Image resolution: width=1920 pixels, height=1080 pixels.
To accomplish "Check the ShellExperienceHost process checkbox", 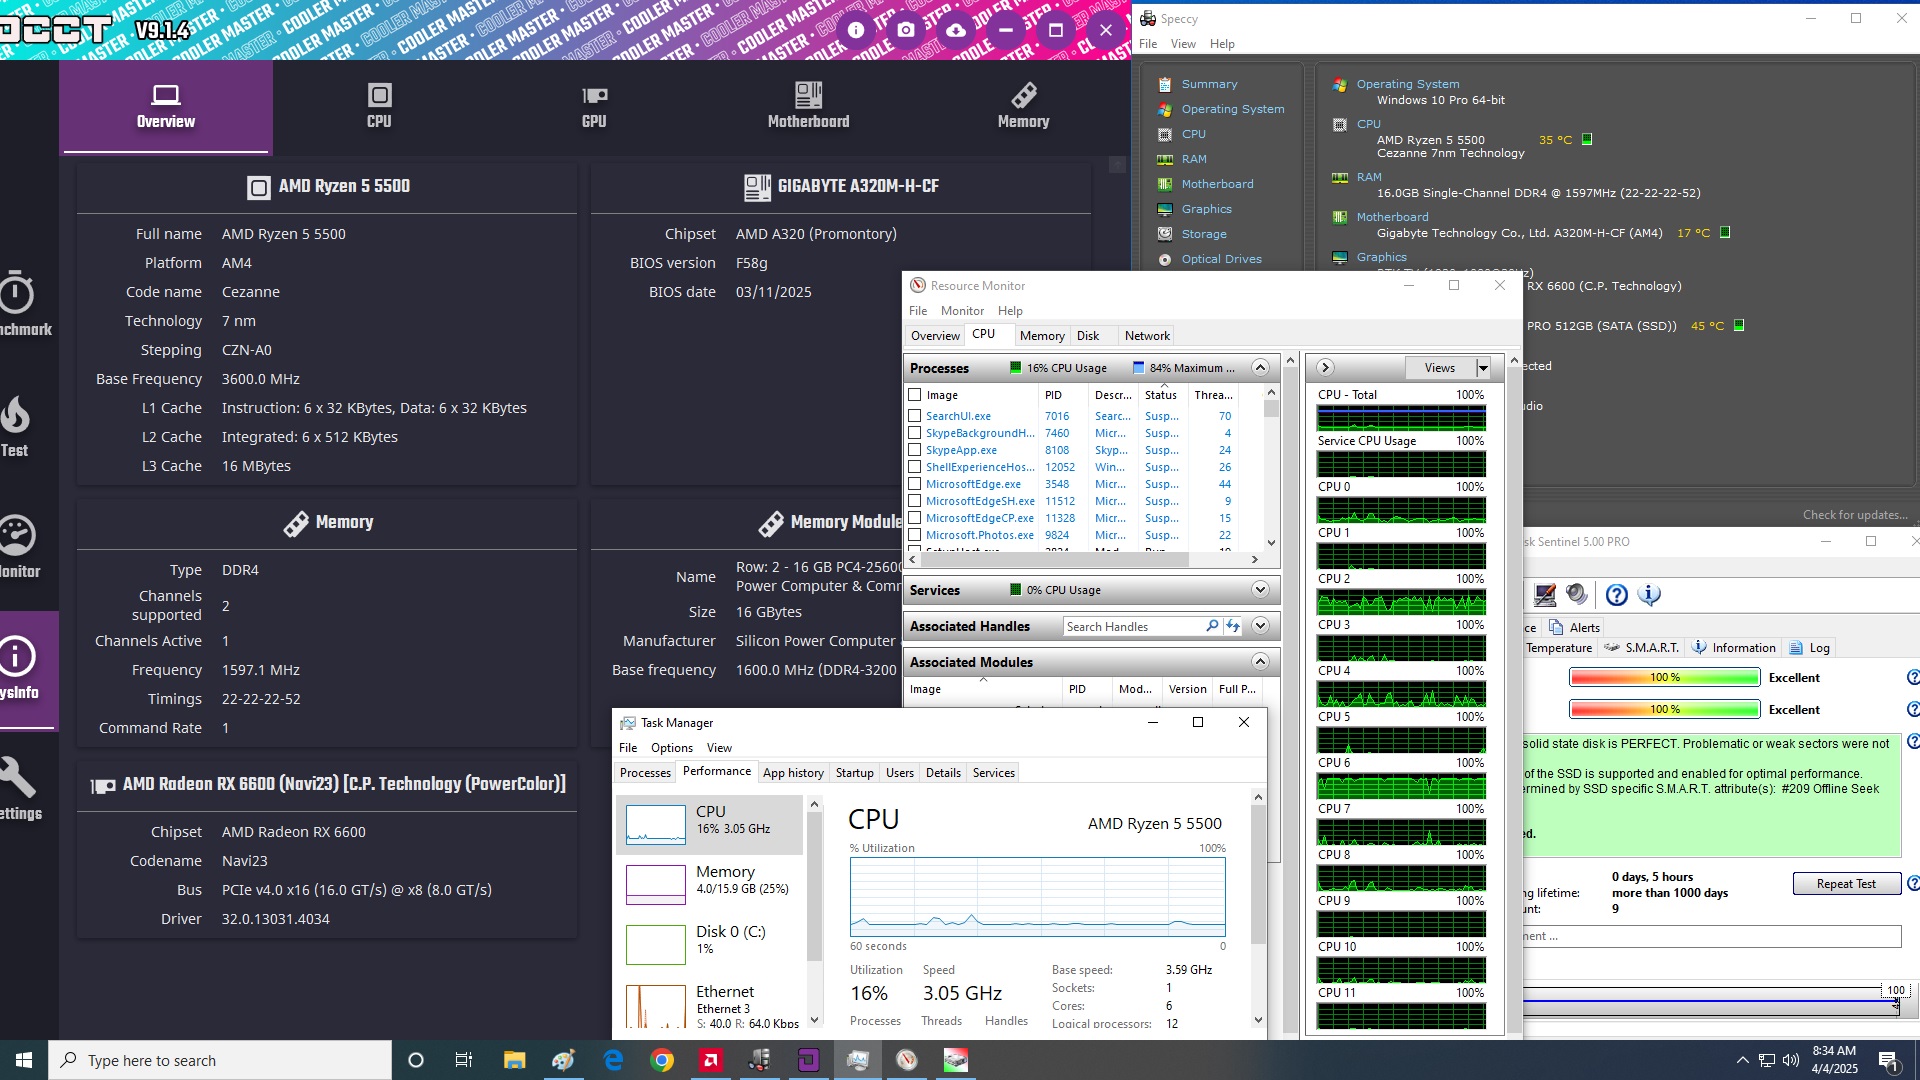I will (x=914, y=467).
